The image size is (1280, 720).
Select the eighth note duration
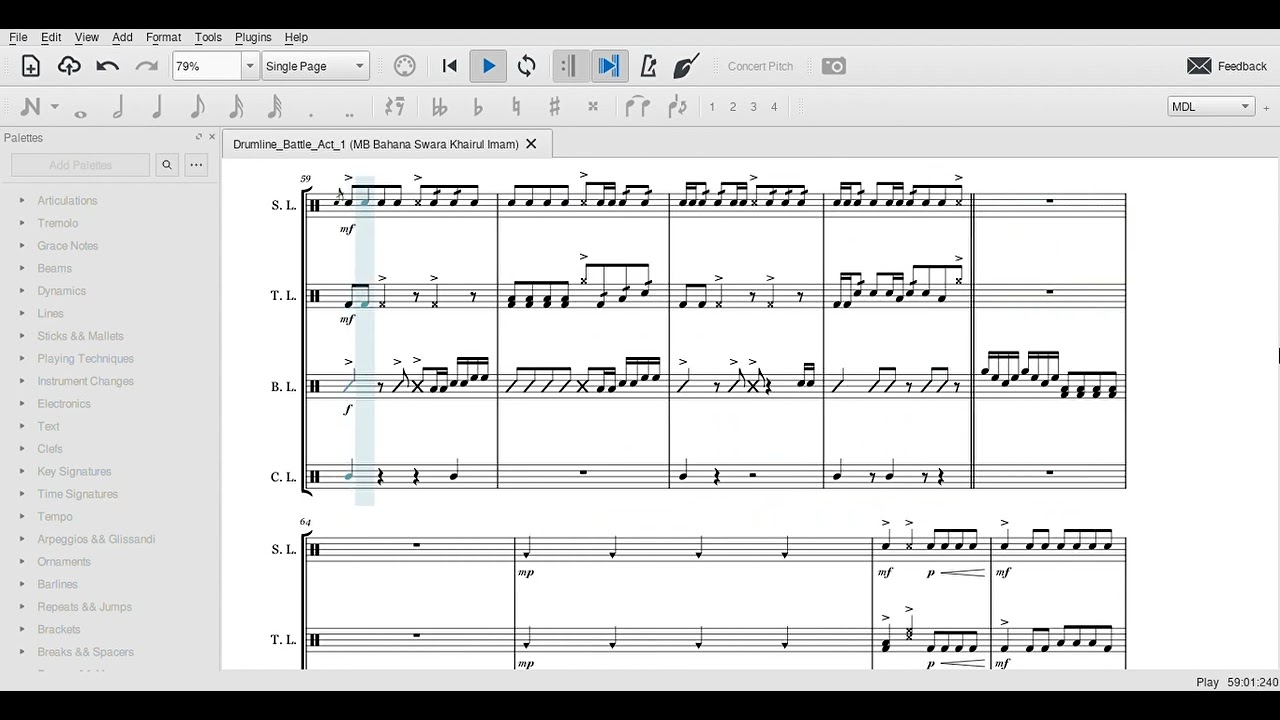pyautogui.click(x=197, y=107)
